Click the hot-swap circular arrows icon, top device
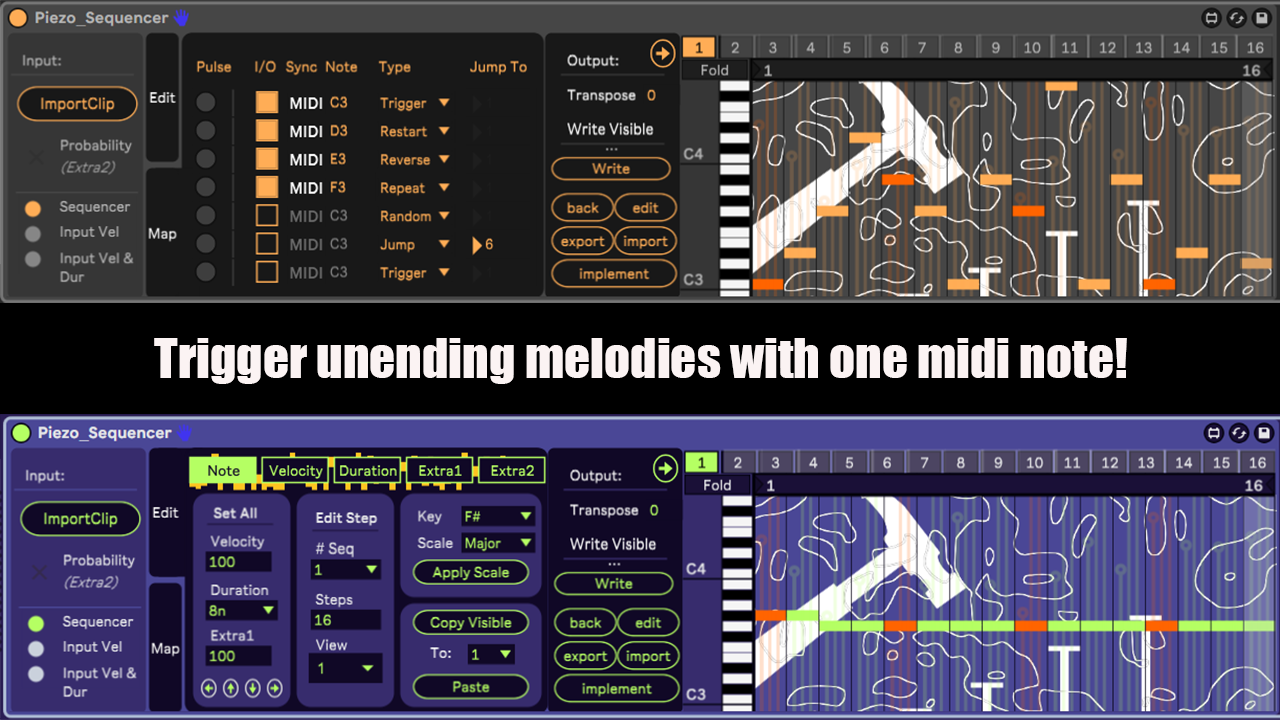The width and height of the screenshot is (1280, 720). 1238,18
